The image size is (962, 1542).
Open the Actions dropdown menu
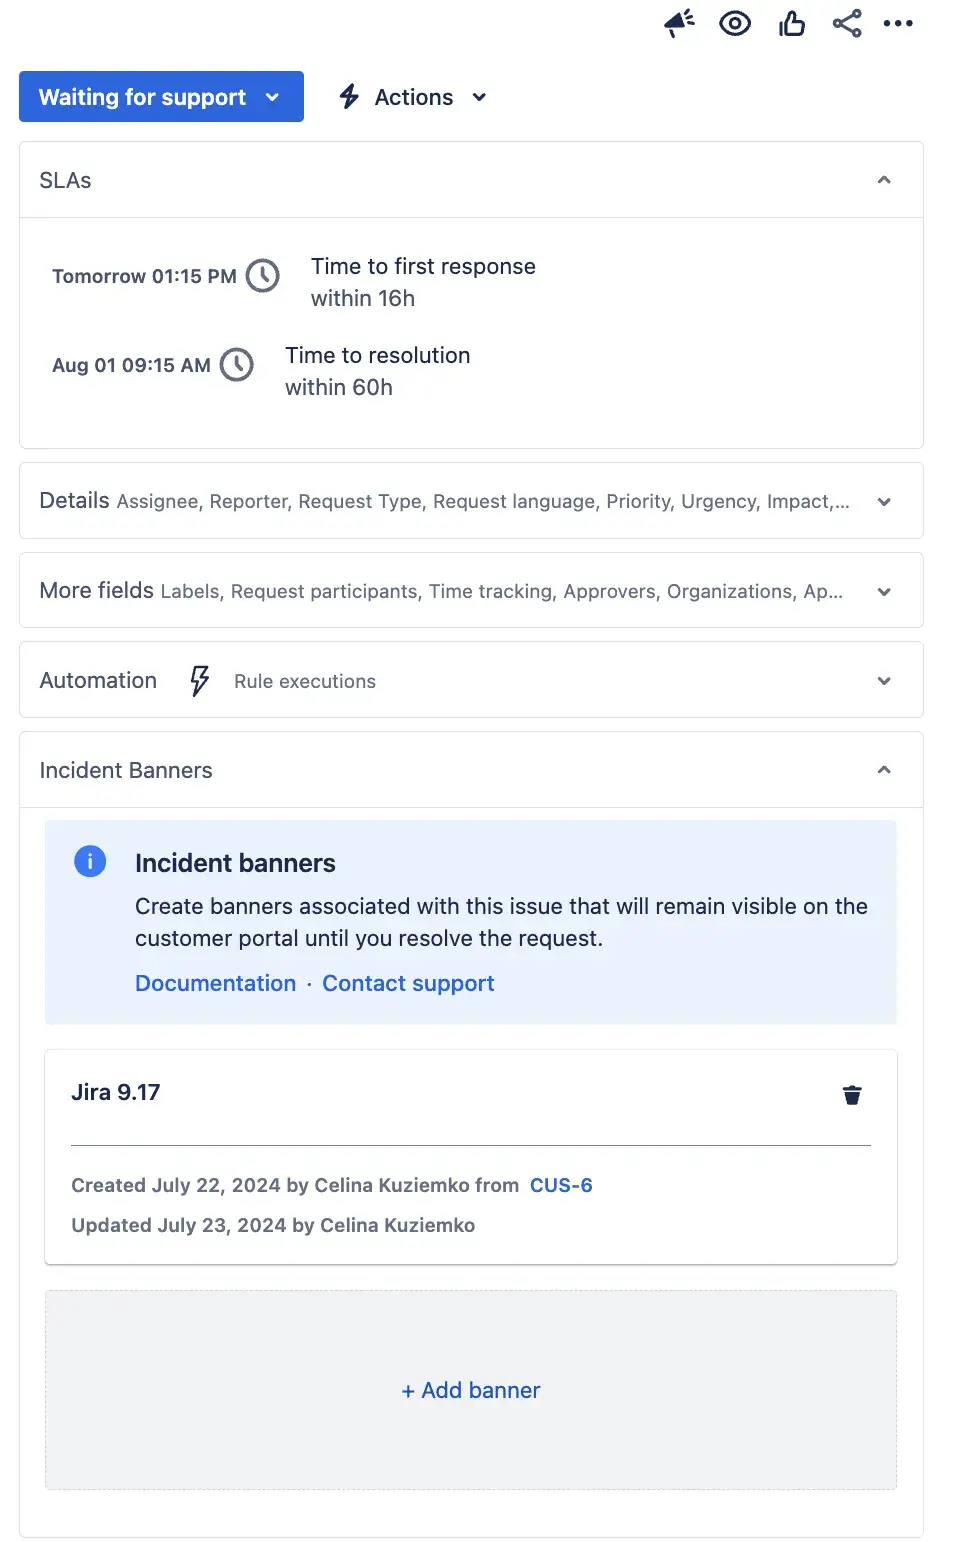coord(413,97)
